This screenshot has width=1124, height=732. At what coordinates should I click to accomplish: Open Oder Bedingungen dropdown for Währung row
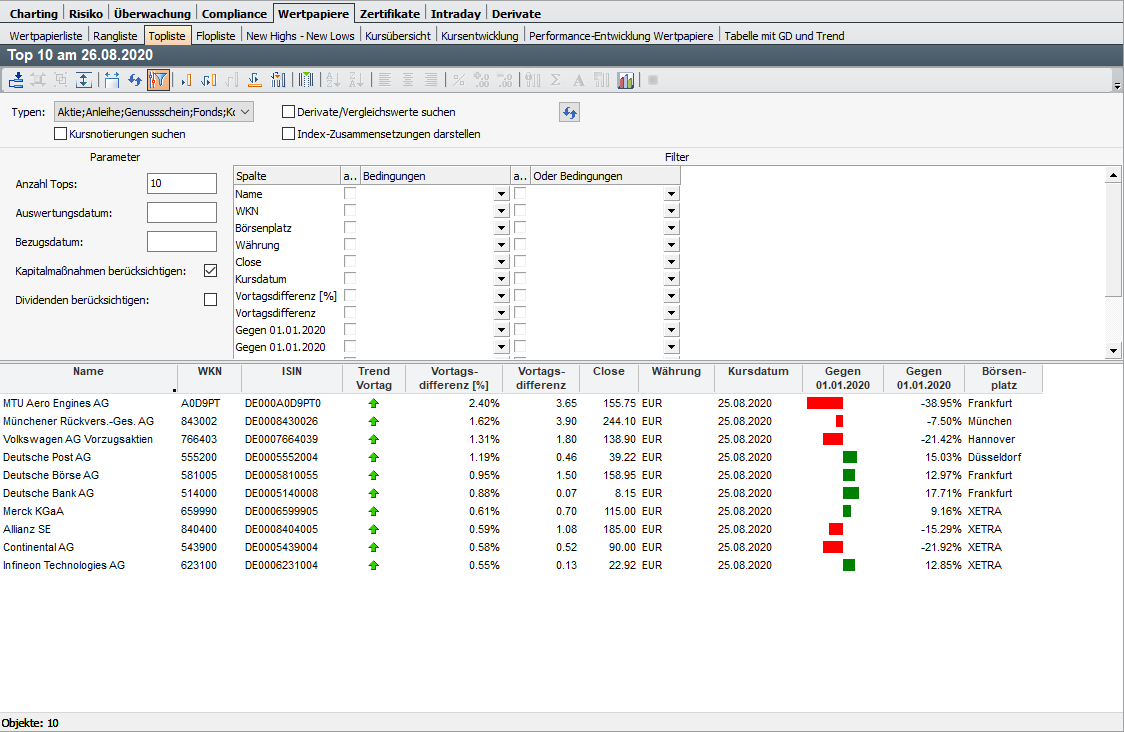(670, 245)
